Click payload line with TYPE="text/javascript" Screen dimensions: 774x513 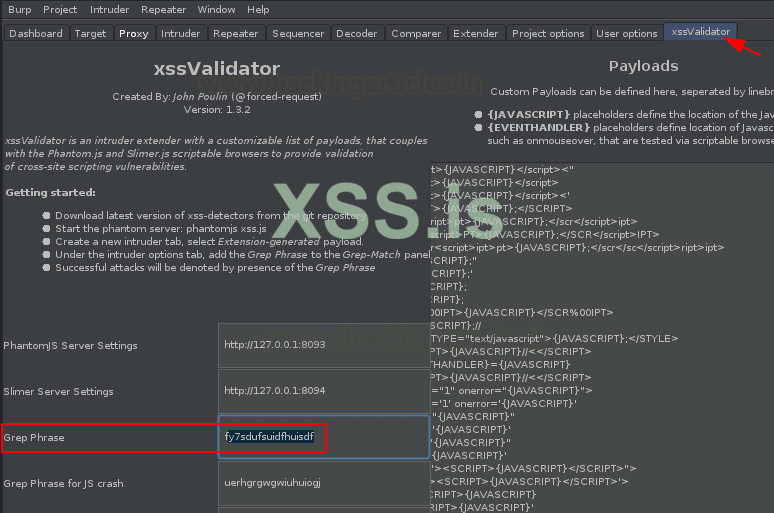554,339
